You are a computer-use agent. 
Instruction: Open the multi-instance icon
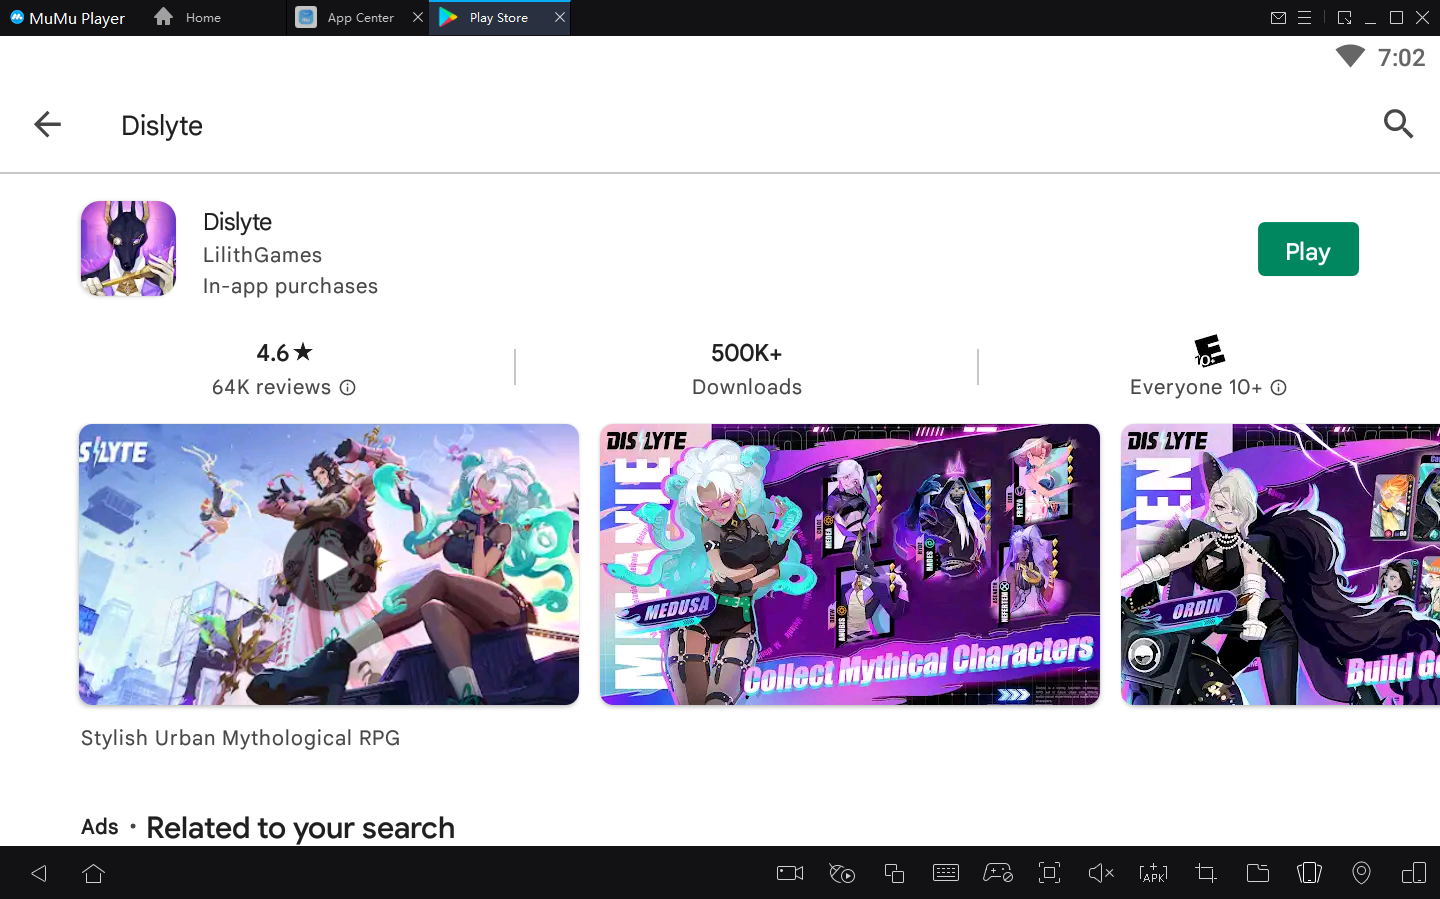point(894,873)
